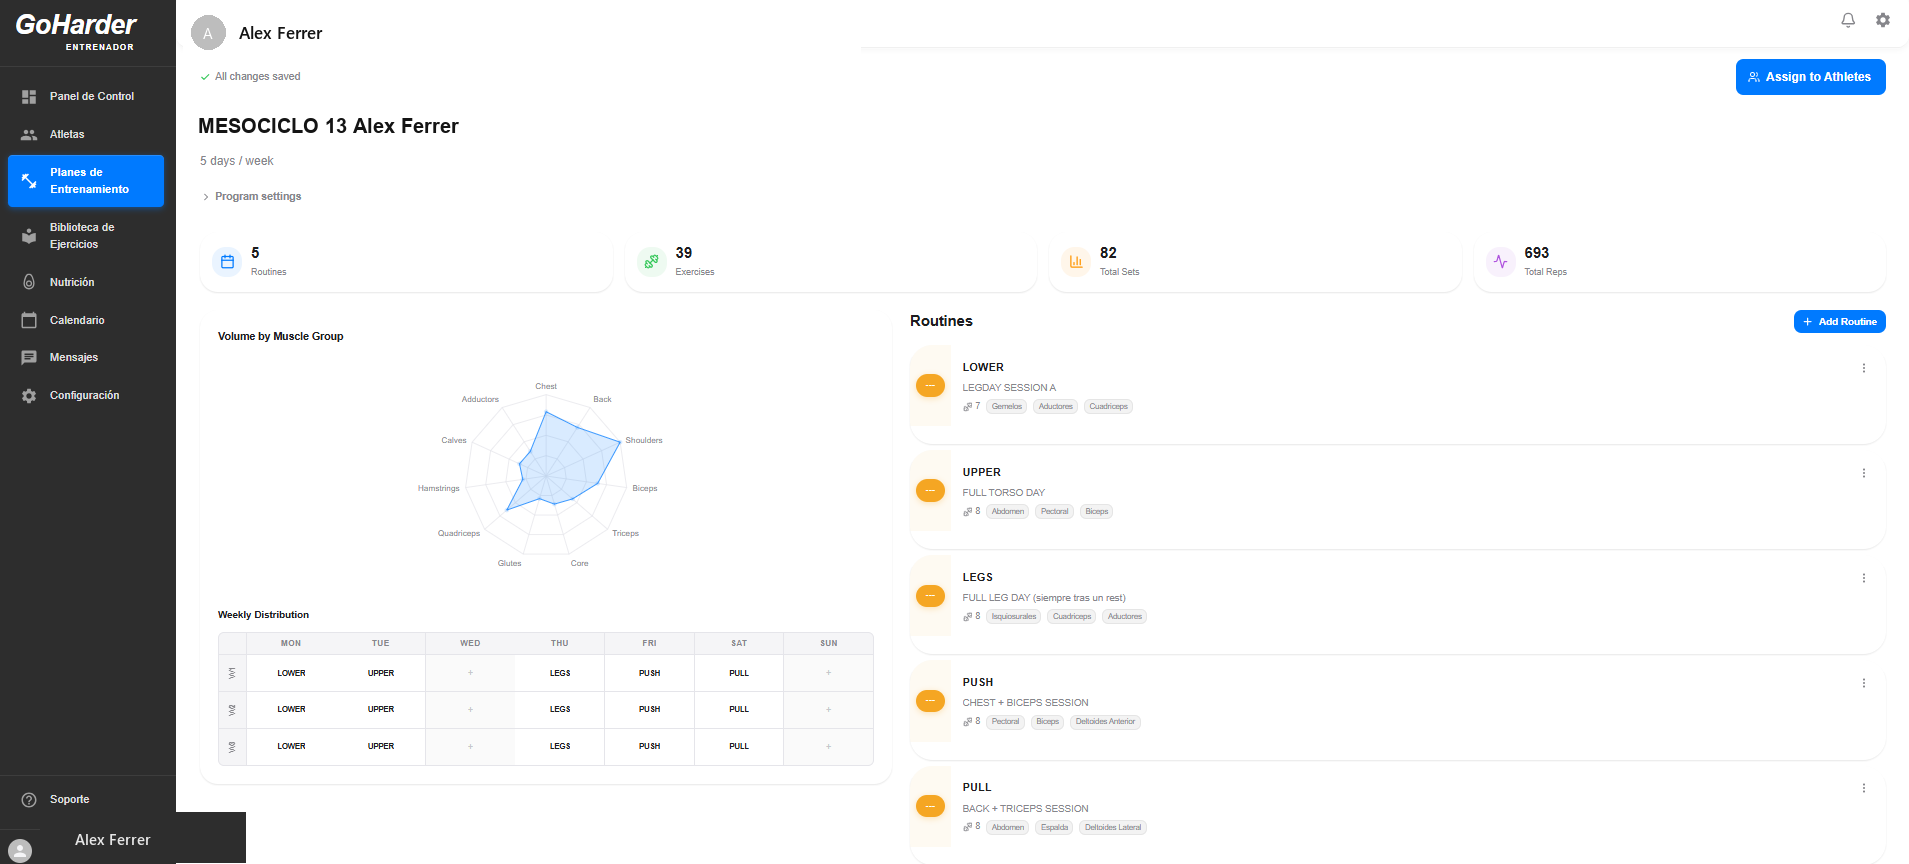This screenshot has height=864, width=1909.
Task: Click the orange icon on LEGS routine
Action: [930, 595]
